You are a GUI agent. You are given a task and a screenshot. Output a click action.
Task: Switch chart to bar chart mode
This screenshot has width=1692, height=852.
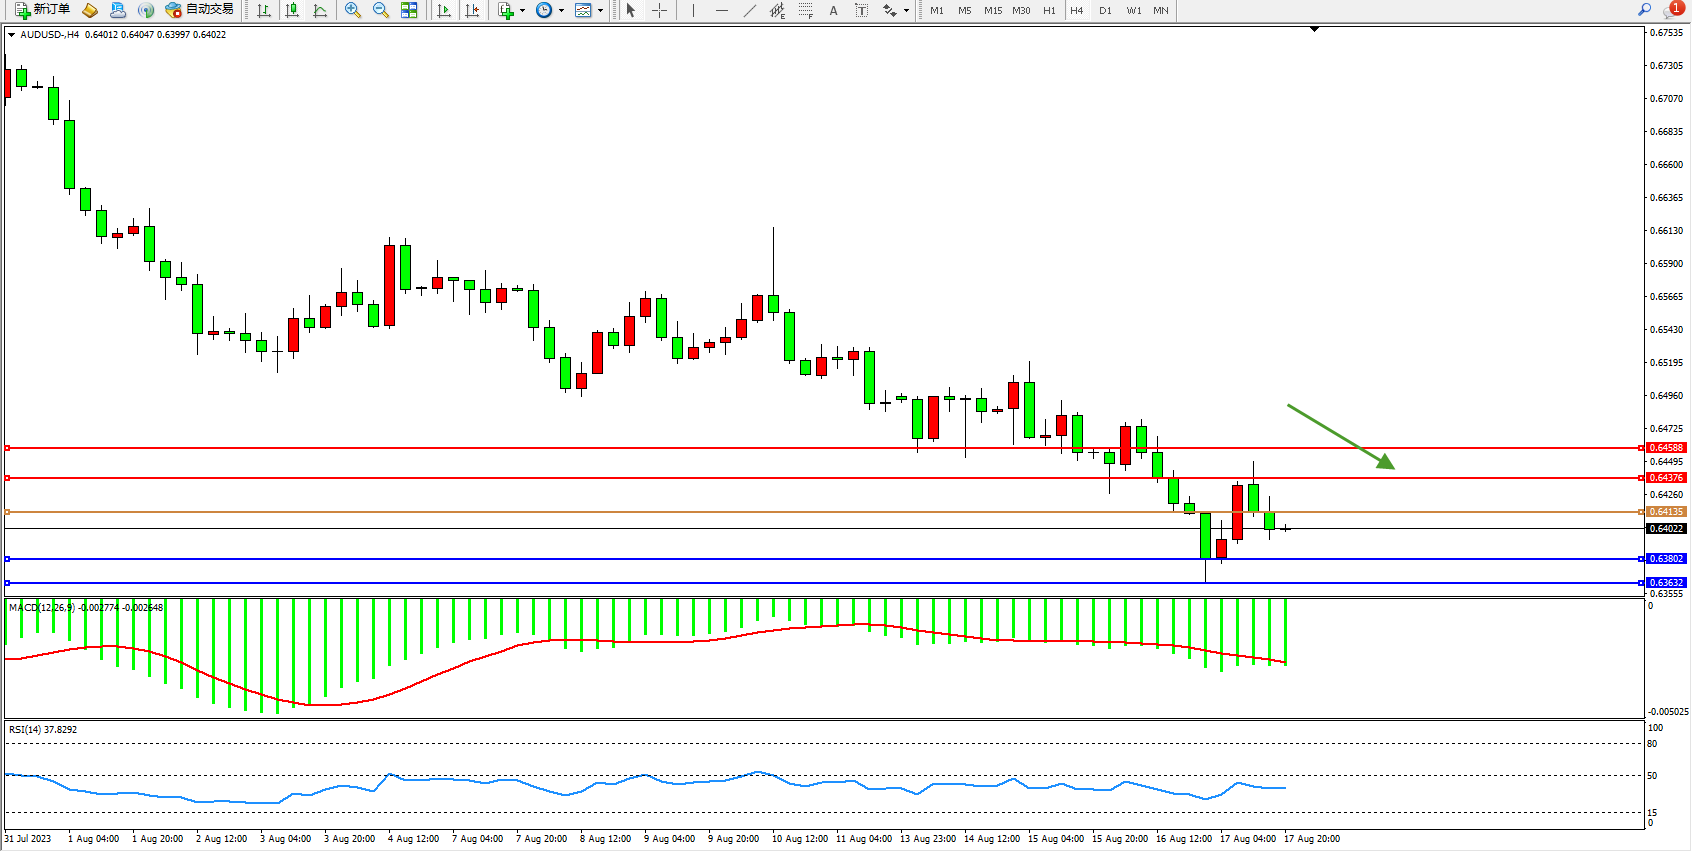pyautogui.click(x=264, y=10)
